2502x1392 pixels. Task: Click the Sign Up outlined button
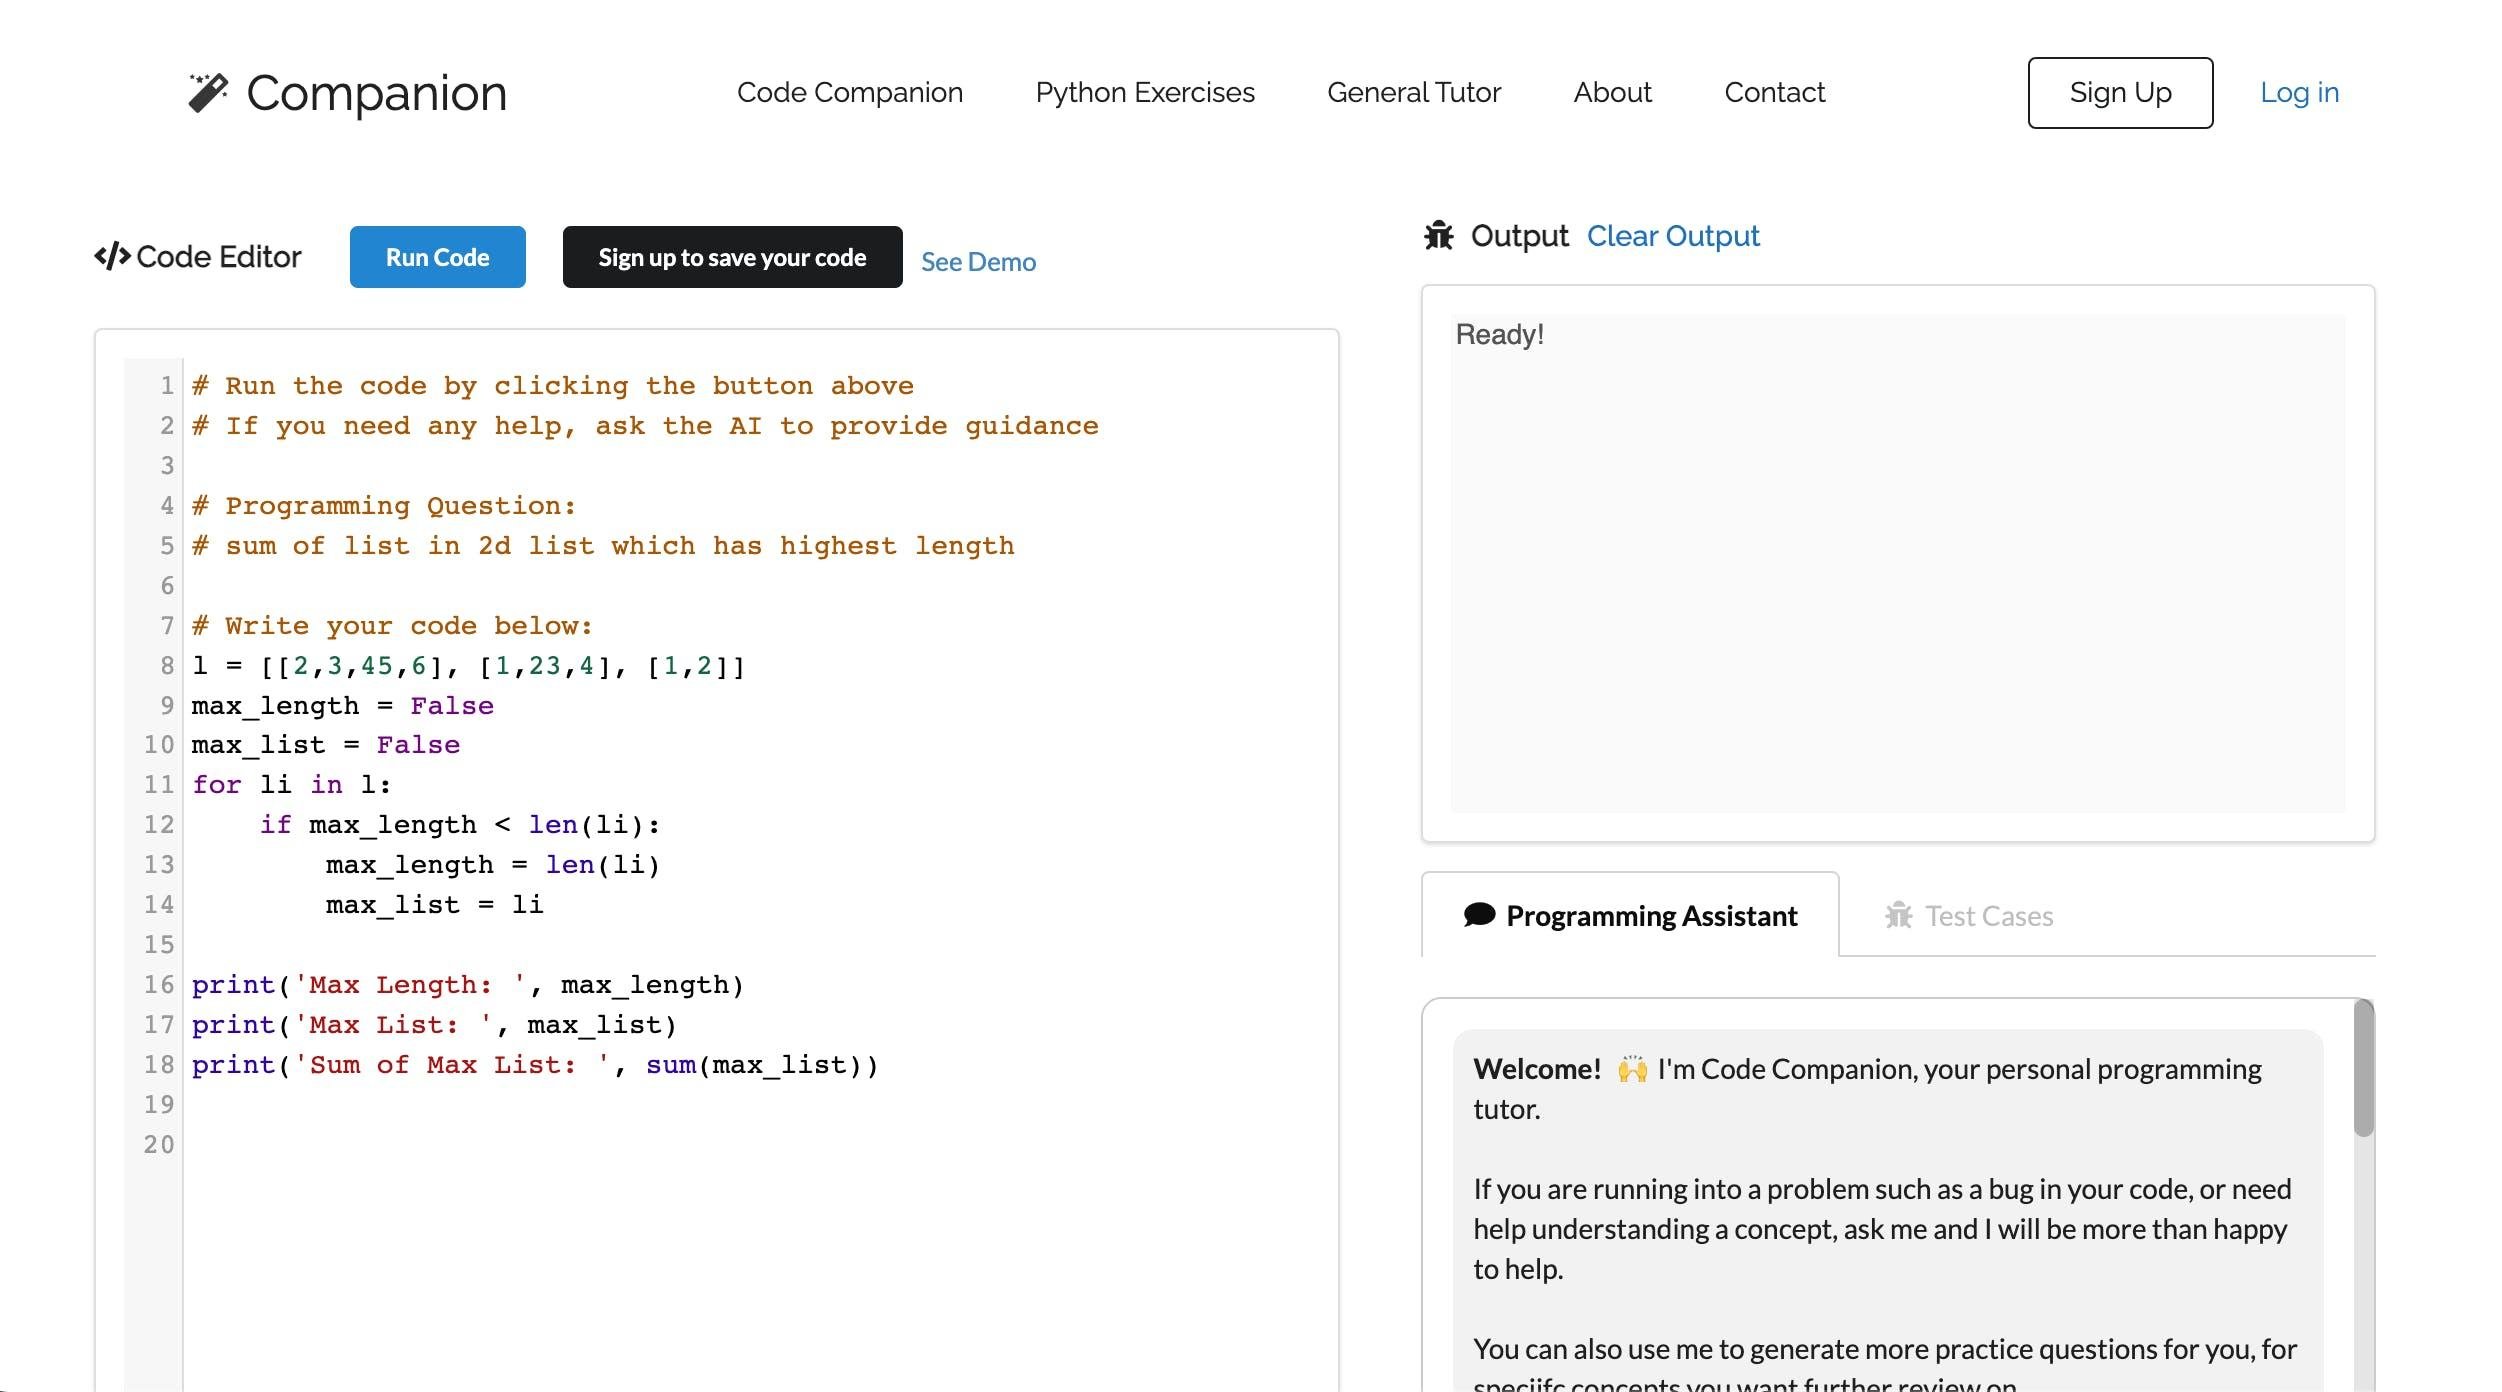pyautogui.click(x=2119, y=93)
